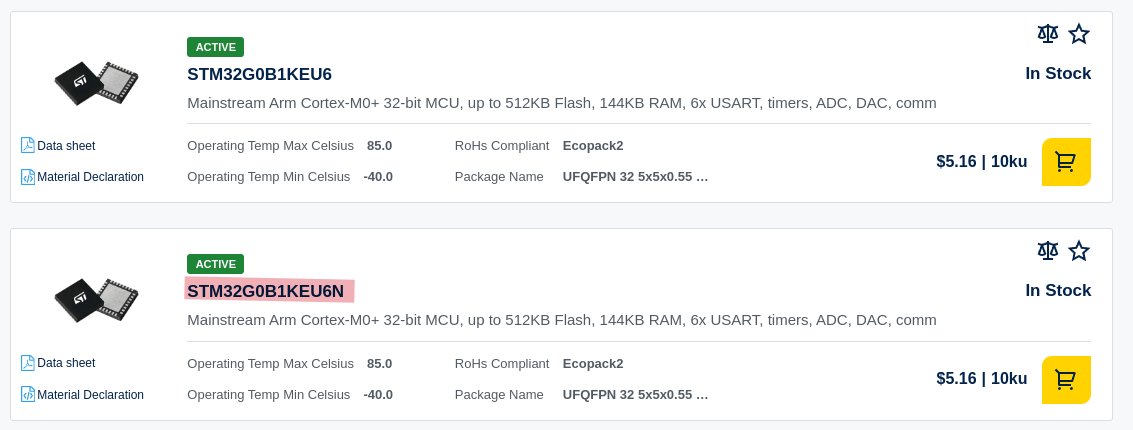Favorite STM32G0B1KEU6 with the star icon

pos(1079,33)
